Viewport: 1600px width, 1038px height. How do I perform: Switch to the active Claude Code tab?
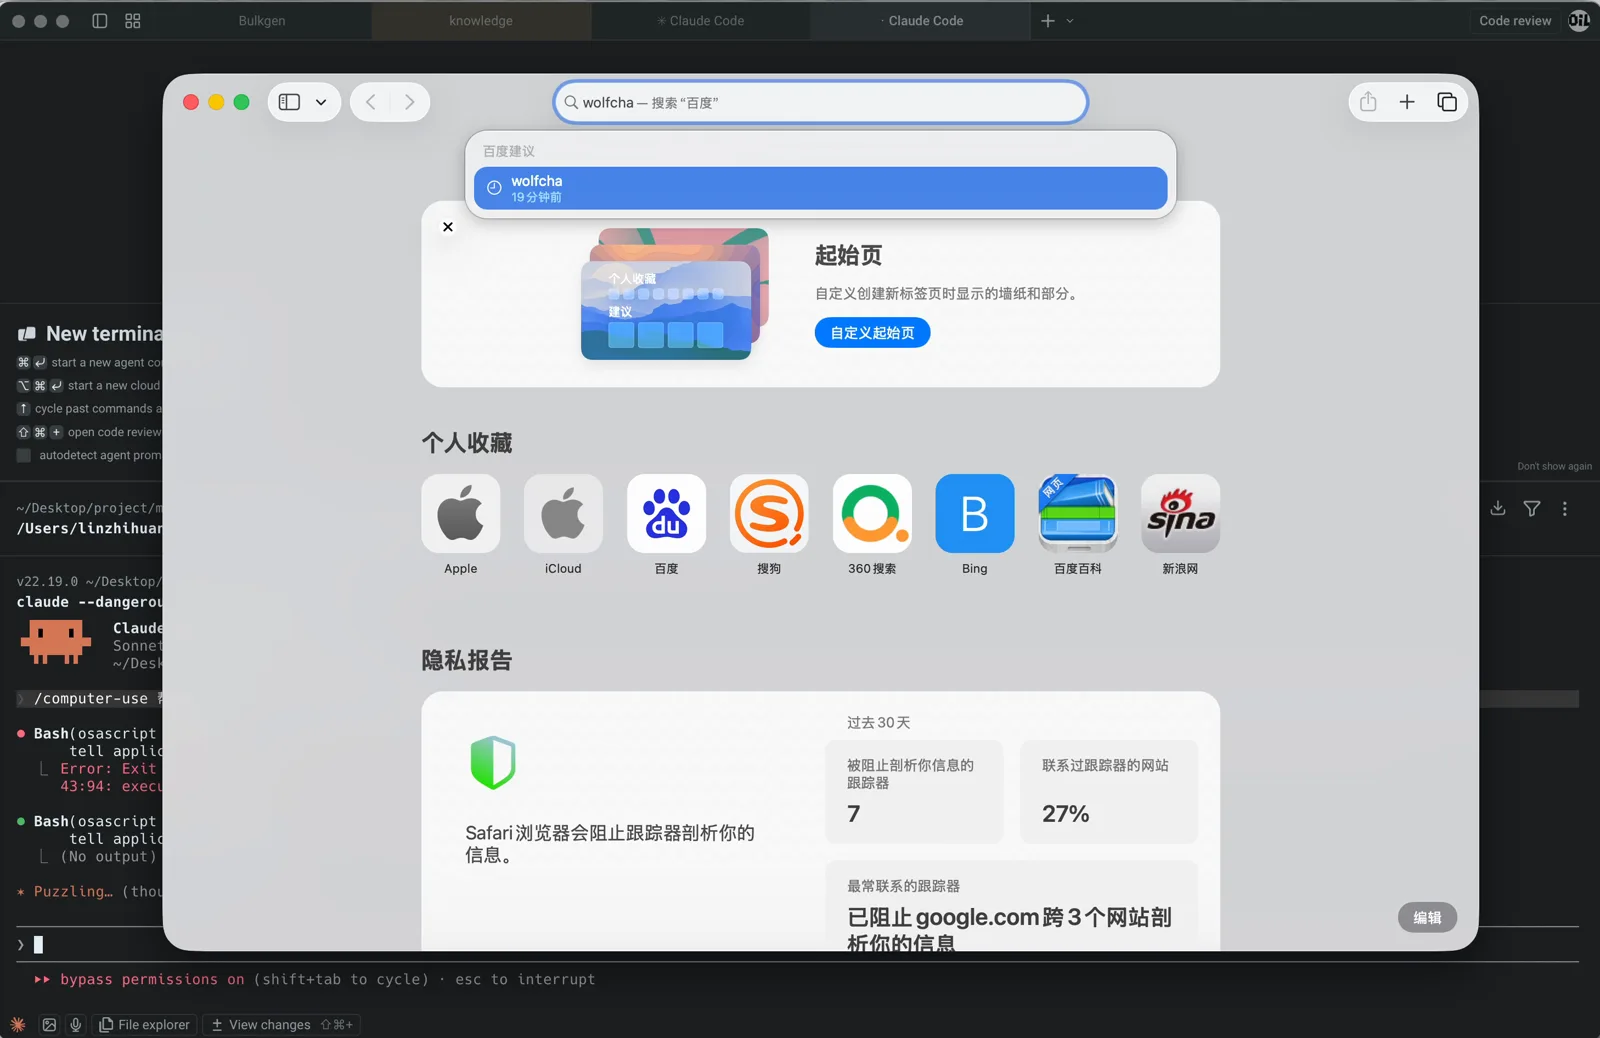coord(921,20)
